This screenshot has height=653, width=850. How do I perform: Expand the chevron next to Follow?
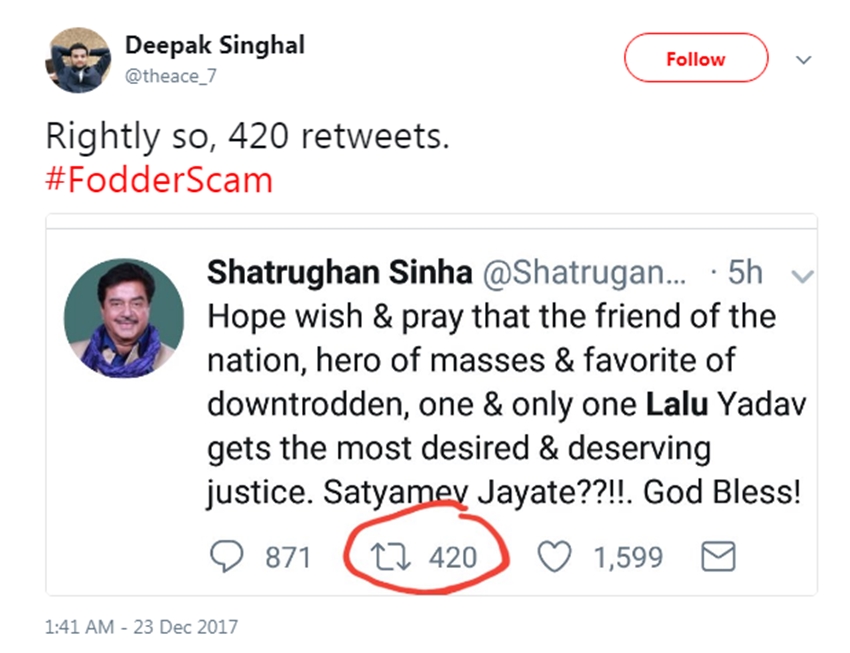pyautogui.click(x=803, y=60)
